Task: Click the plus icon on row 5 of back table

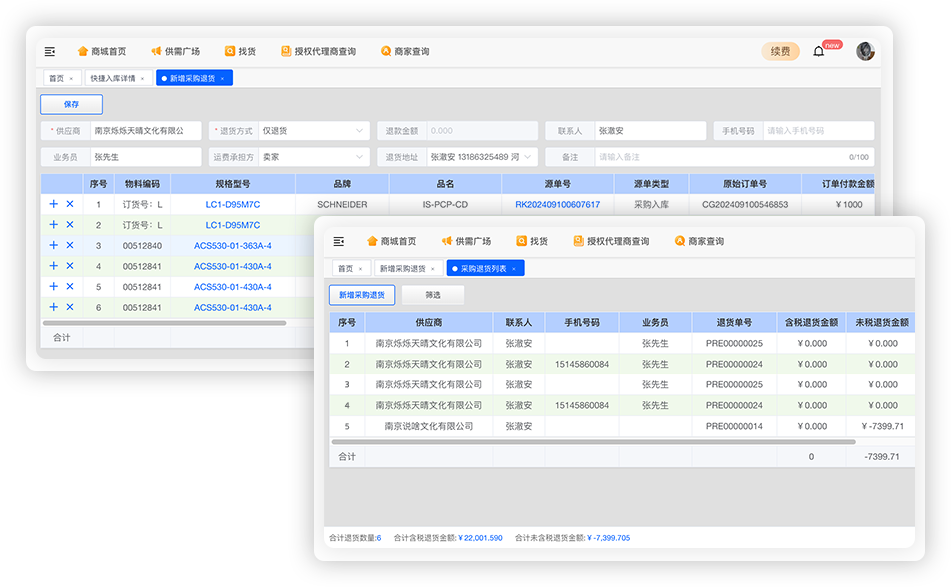Action: (53, 286)
